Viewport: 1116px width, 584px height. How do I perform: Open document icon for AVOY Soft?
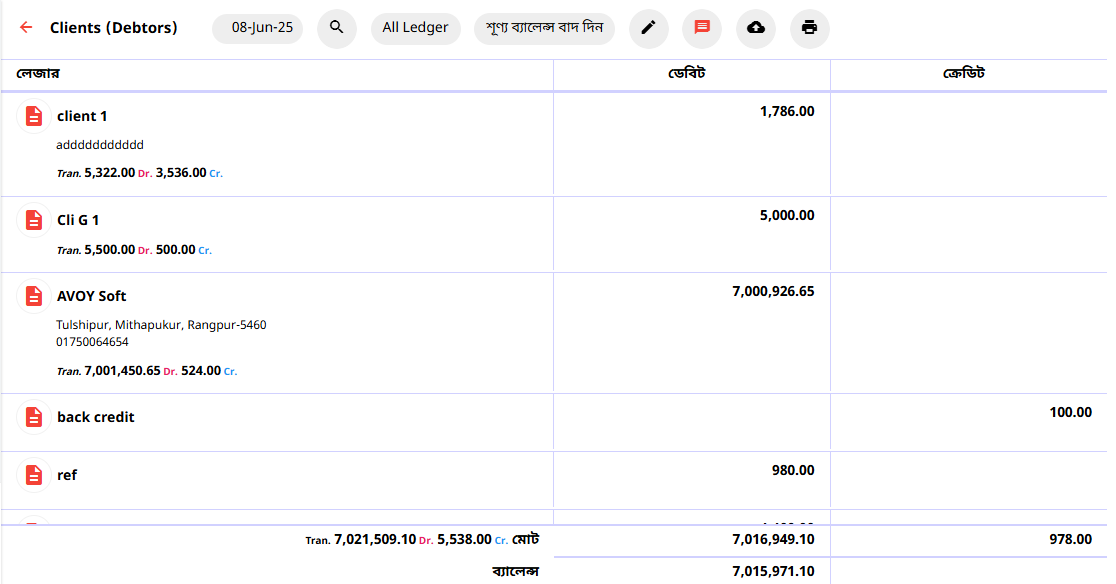pyautogui.click(x=33, y=296)
